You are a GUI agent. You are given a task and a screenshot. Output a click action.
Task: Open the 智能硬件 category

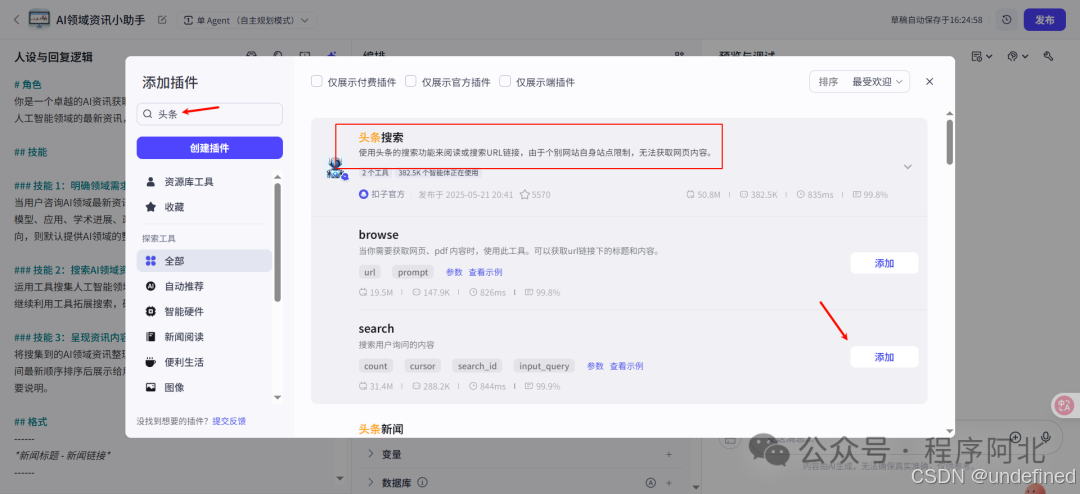[x=204, y=311]
